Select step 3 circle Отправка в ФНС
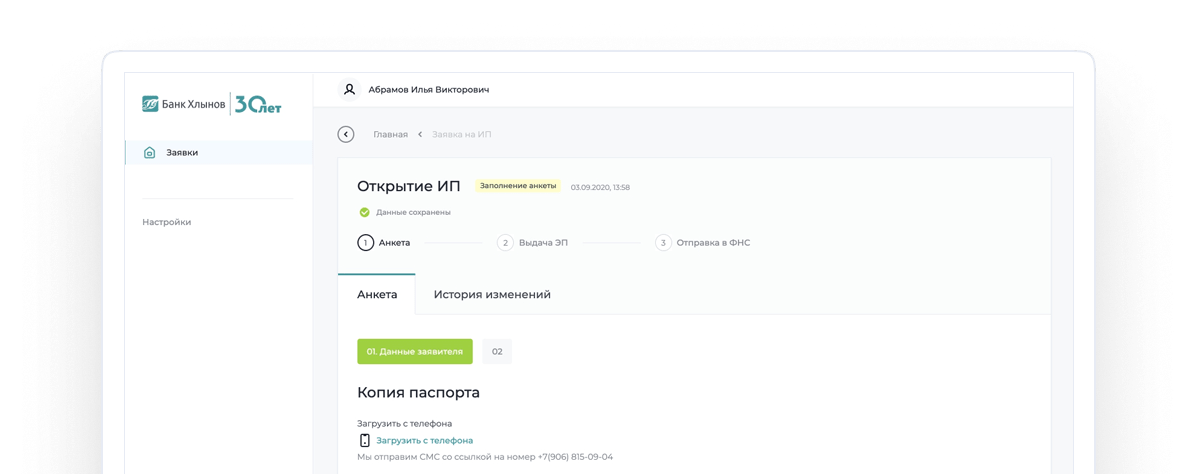This screenshot has height=474, width=1197. coord(663,243)
